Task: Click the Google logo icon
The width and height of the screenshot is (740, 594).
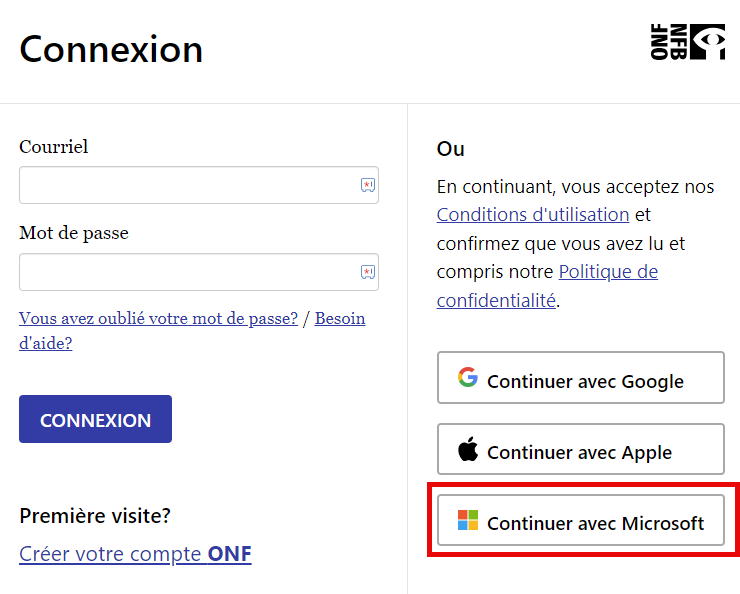Action: tap(468, 377)
